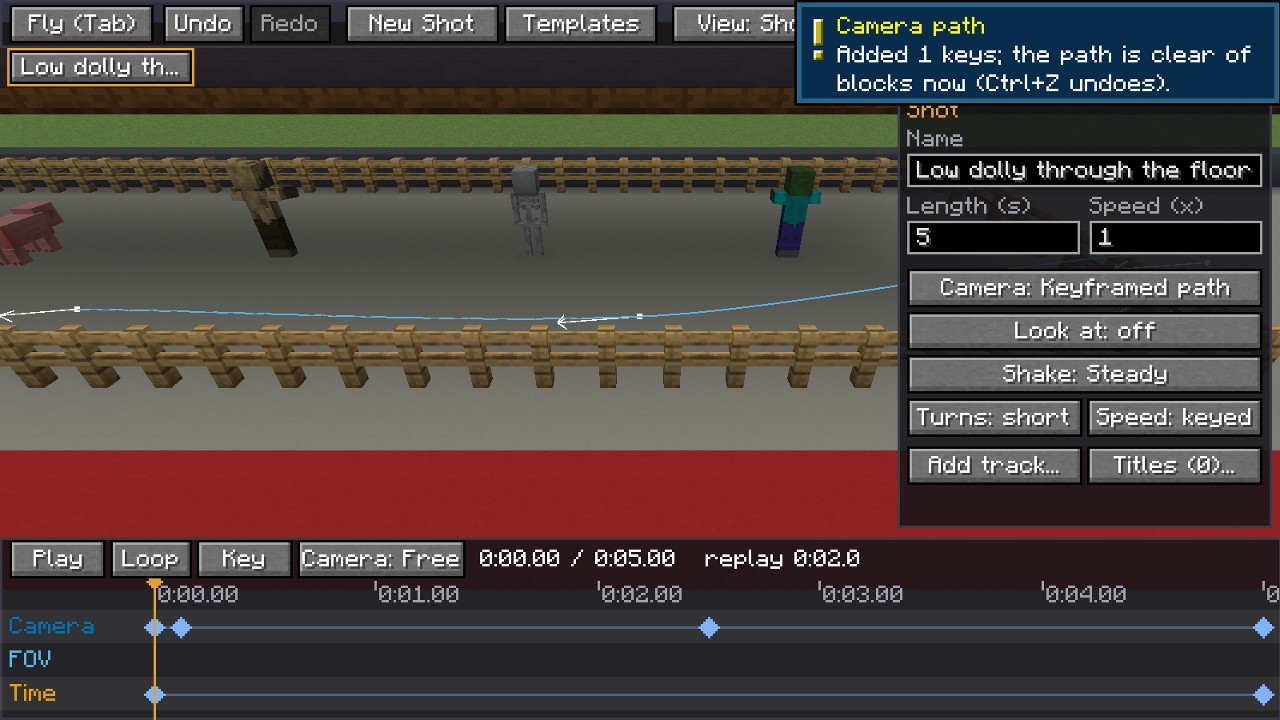Click the orange playhead marker handle
This screenshot has width=1280, height=720.
click(x=154, y=583)
